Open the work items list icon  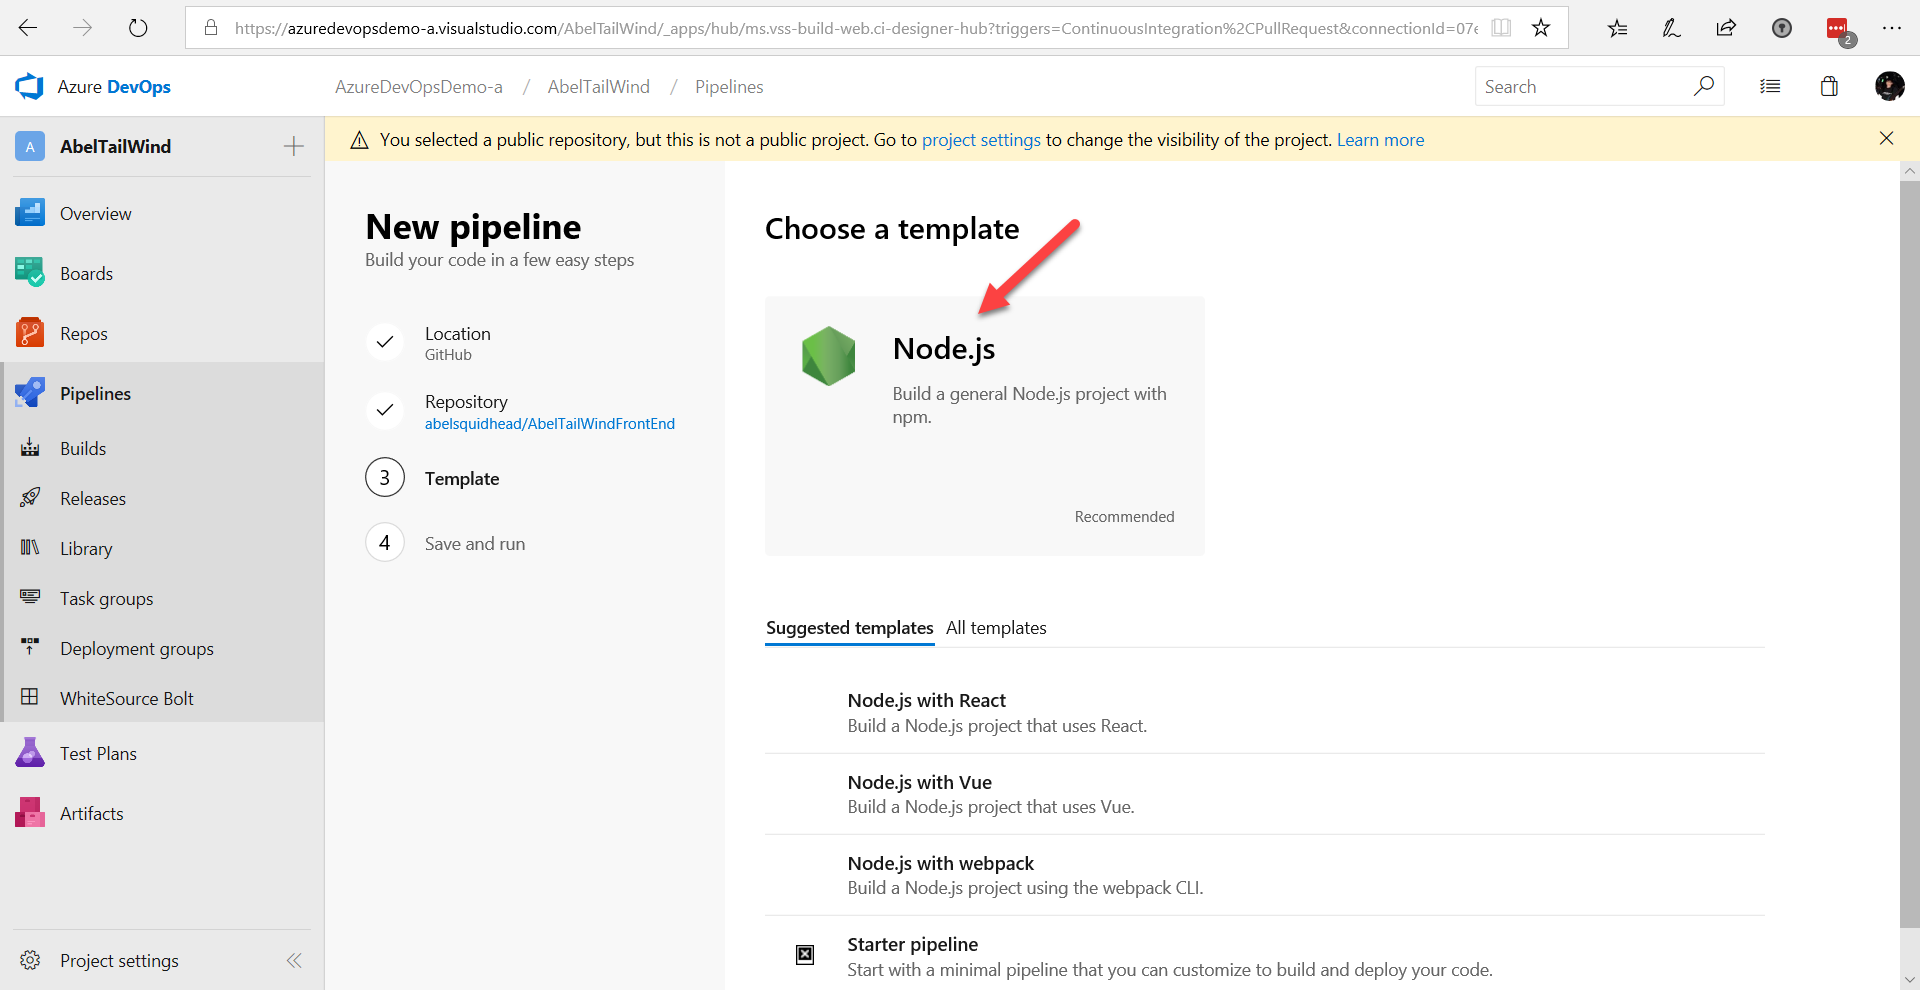click(x=1770, y=87)
